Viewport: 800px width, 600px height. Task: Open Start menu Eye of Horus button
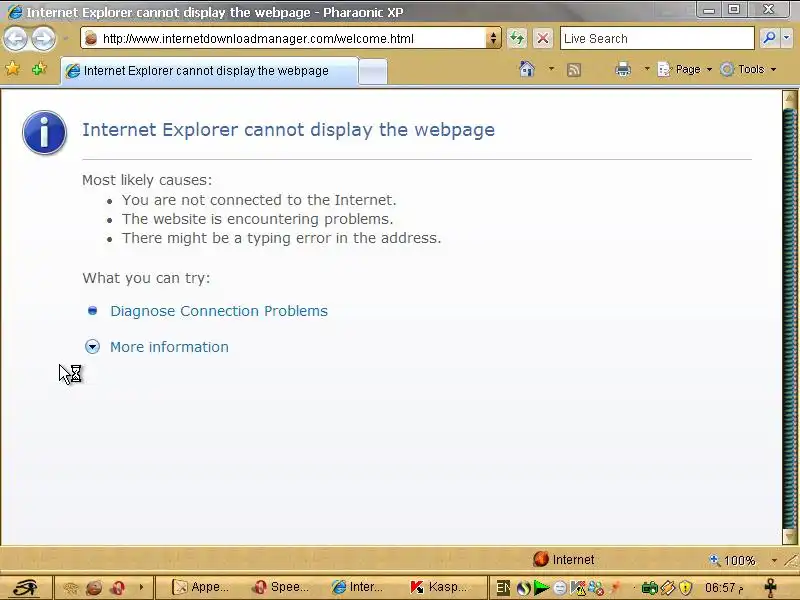point(26,588)
